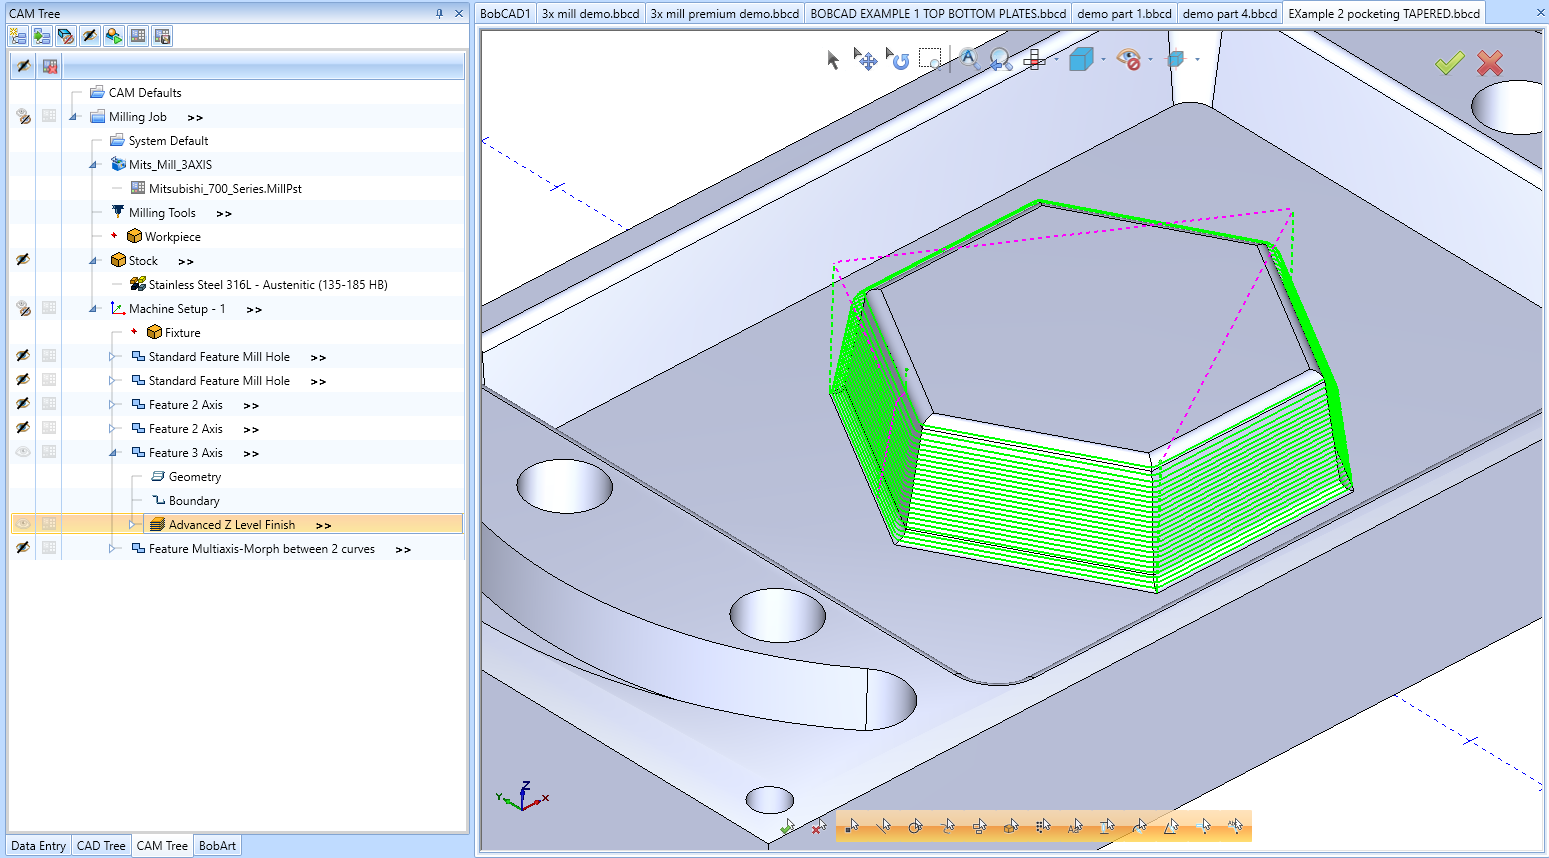Open the CAD Tree panel tab at bottom
Viewport: 1549px width, 858px height.
[100, 845]
